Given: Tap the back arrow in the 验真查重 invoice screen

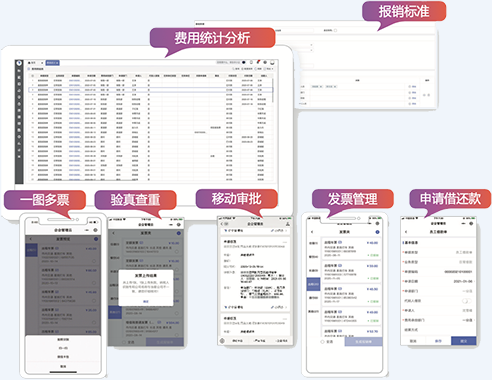Looking at the screenshot, I should [x=113, y=233].
